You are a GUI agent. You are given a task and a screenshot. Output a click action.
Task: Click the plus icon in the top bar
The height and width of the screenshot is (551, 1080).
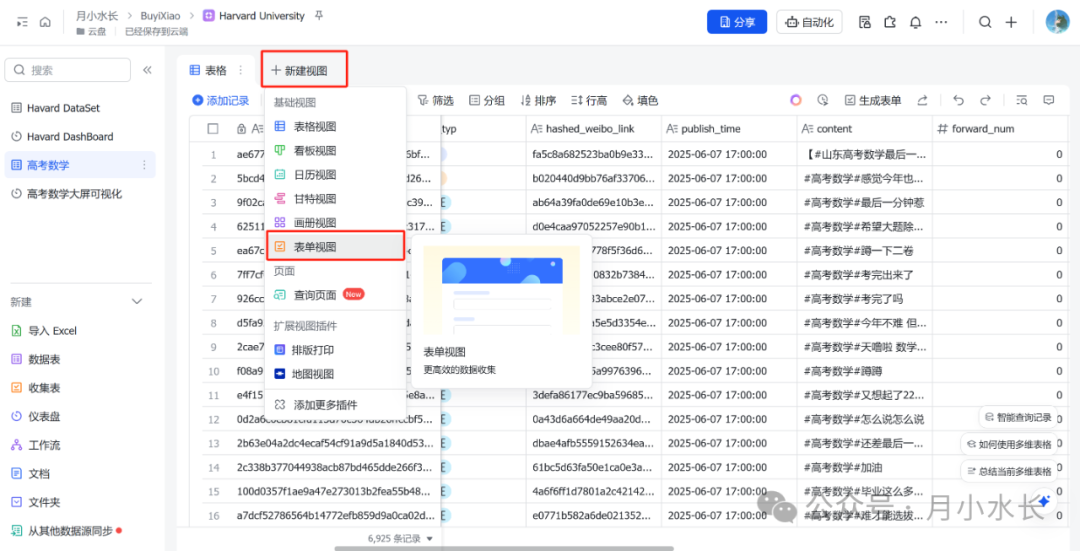click(x=1010, y=22)
